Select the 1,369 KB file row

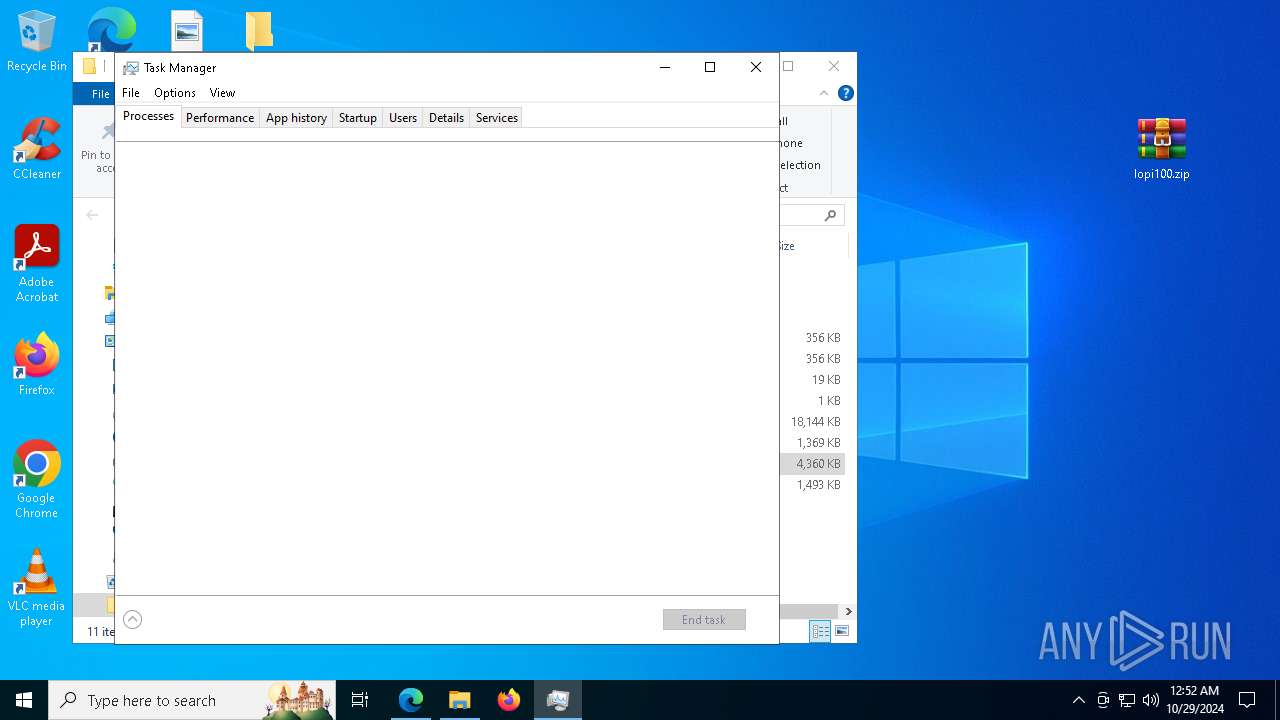pyautogui.click(x=813, y=443)
